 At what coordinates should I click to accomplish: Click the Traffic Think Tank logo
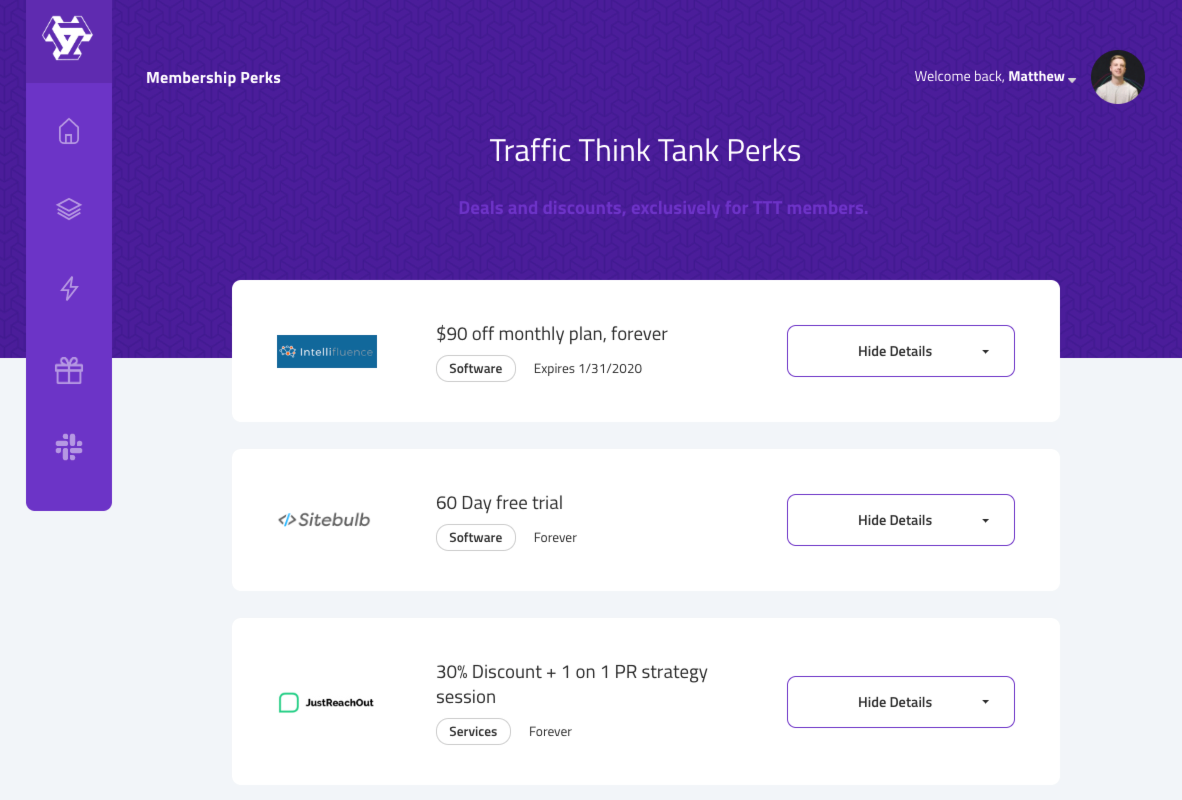coord(68,38)
